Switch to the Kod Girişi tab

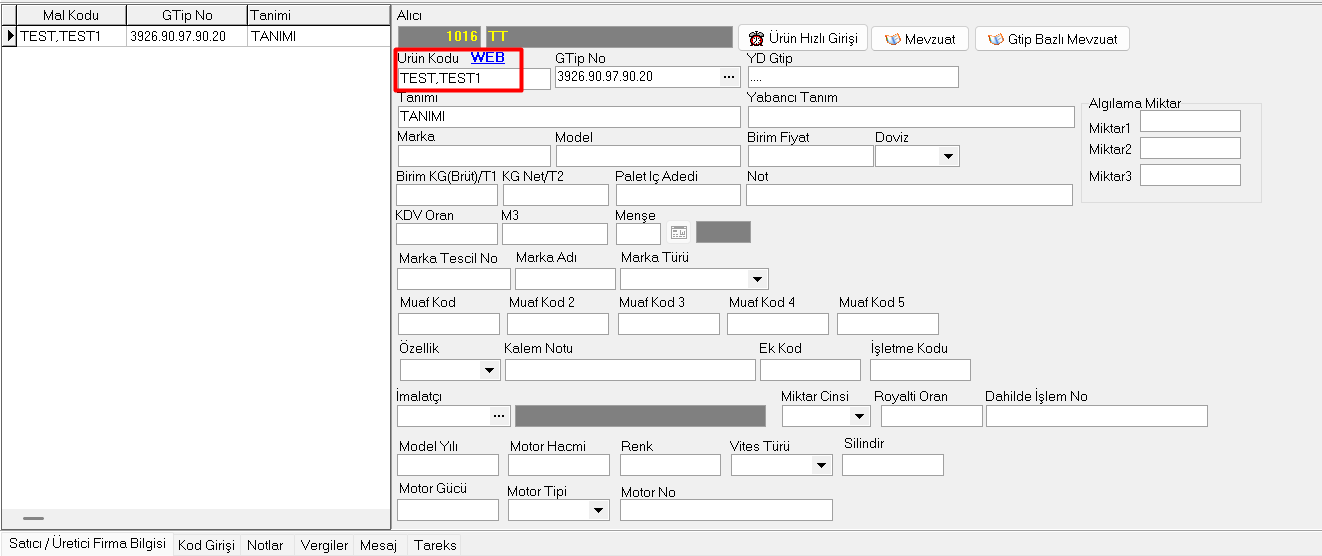(206, 545)
